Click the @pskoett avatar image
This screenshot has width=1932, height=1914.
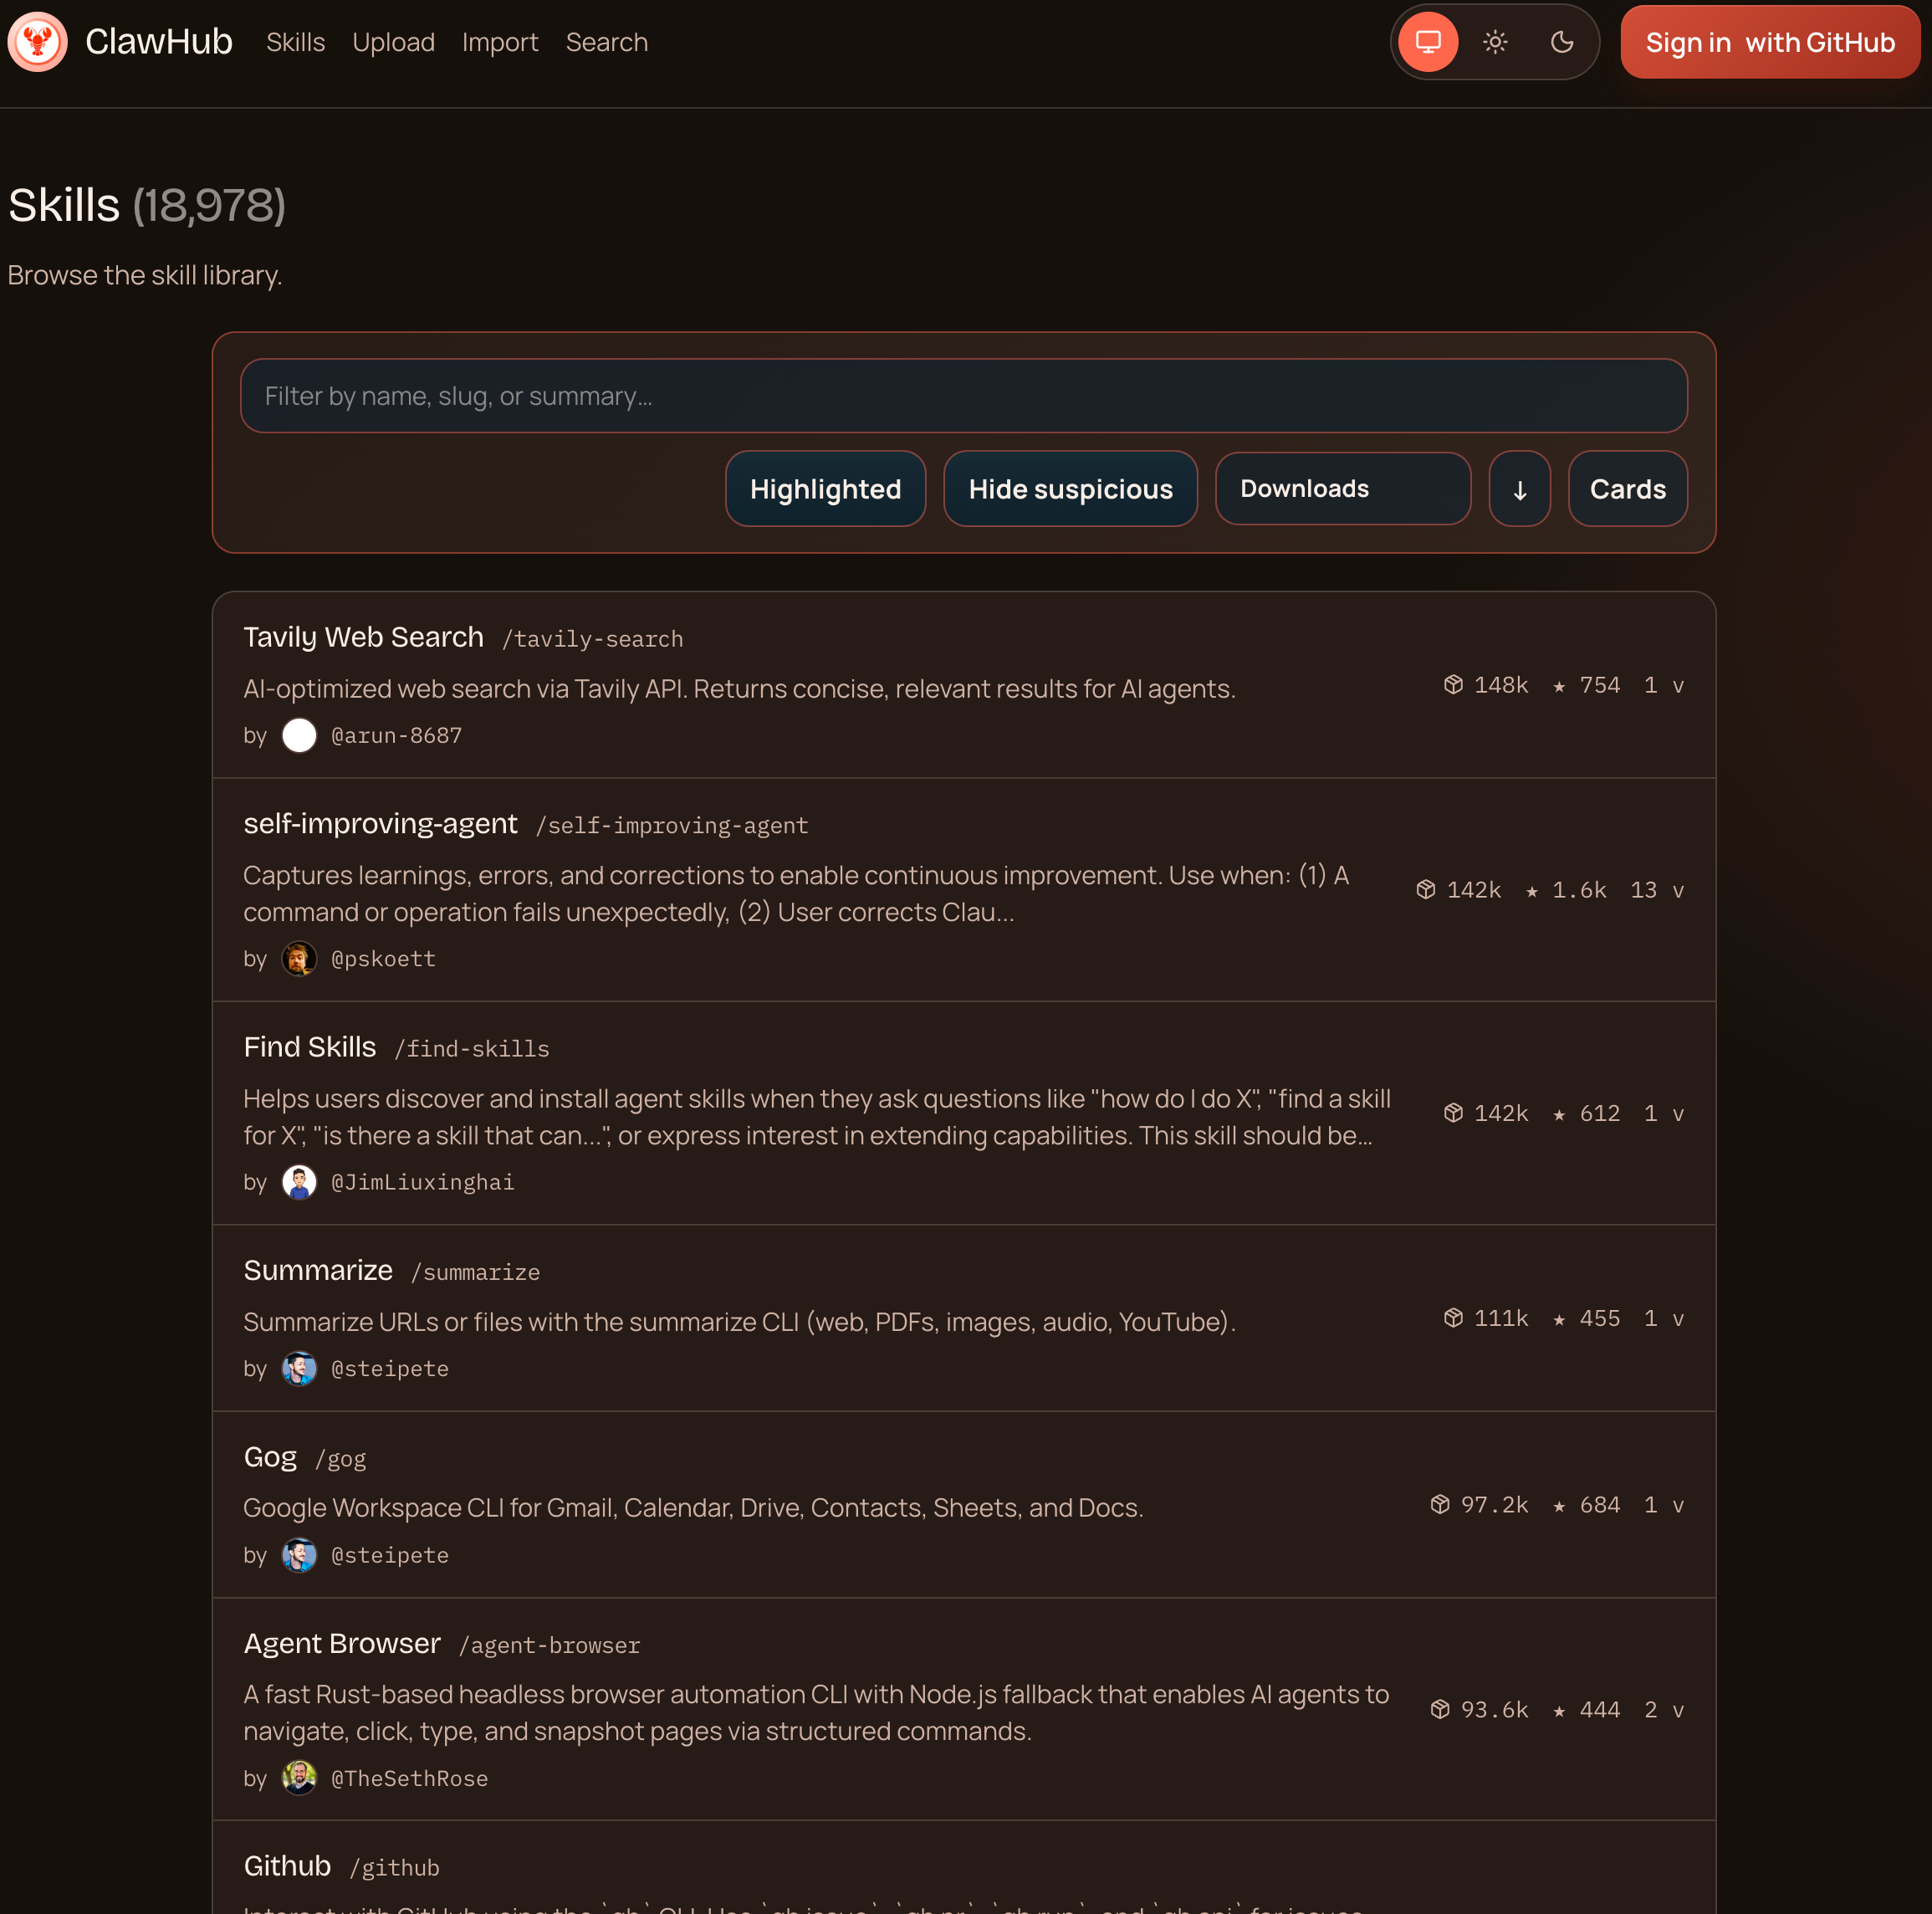pos(299,958)
